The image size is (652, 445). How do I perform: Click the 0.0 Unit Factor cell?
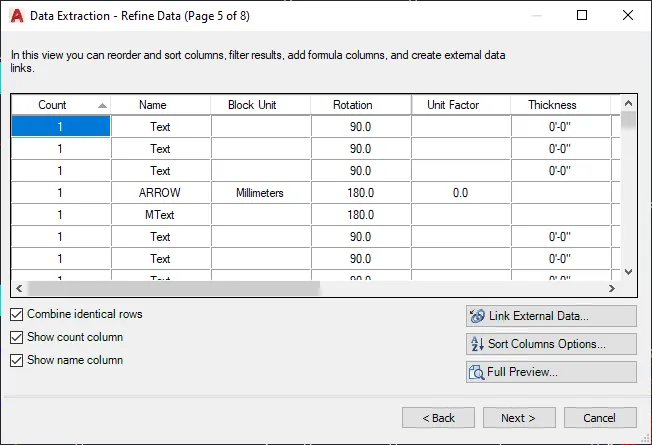coord(461,193)
